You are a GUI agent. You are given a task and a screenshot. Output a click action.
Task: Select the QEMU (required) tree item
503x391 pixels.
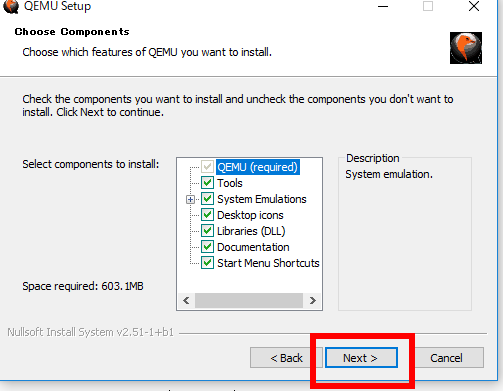point(258,167)
